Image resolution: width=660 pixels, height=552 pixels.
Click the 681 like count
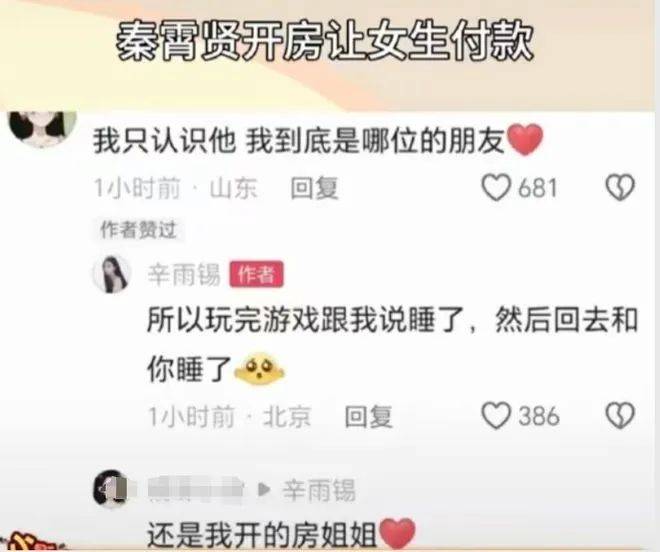538,188
